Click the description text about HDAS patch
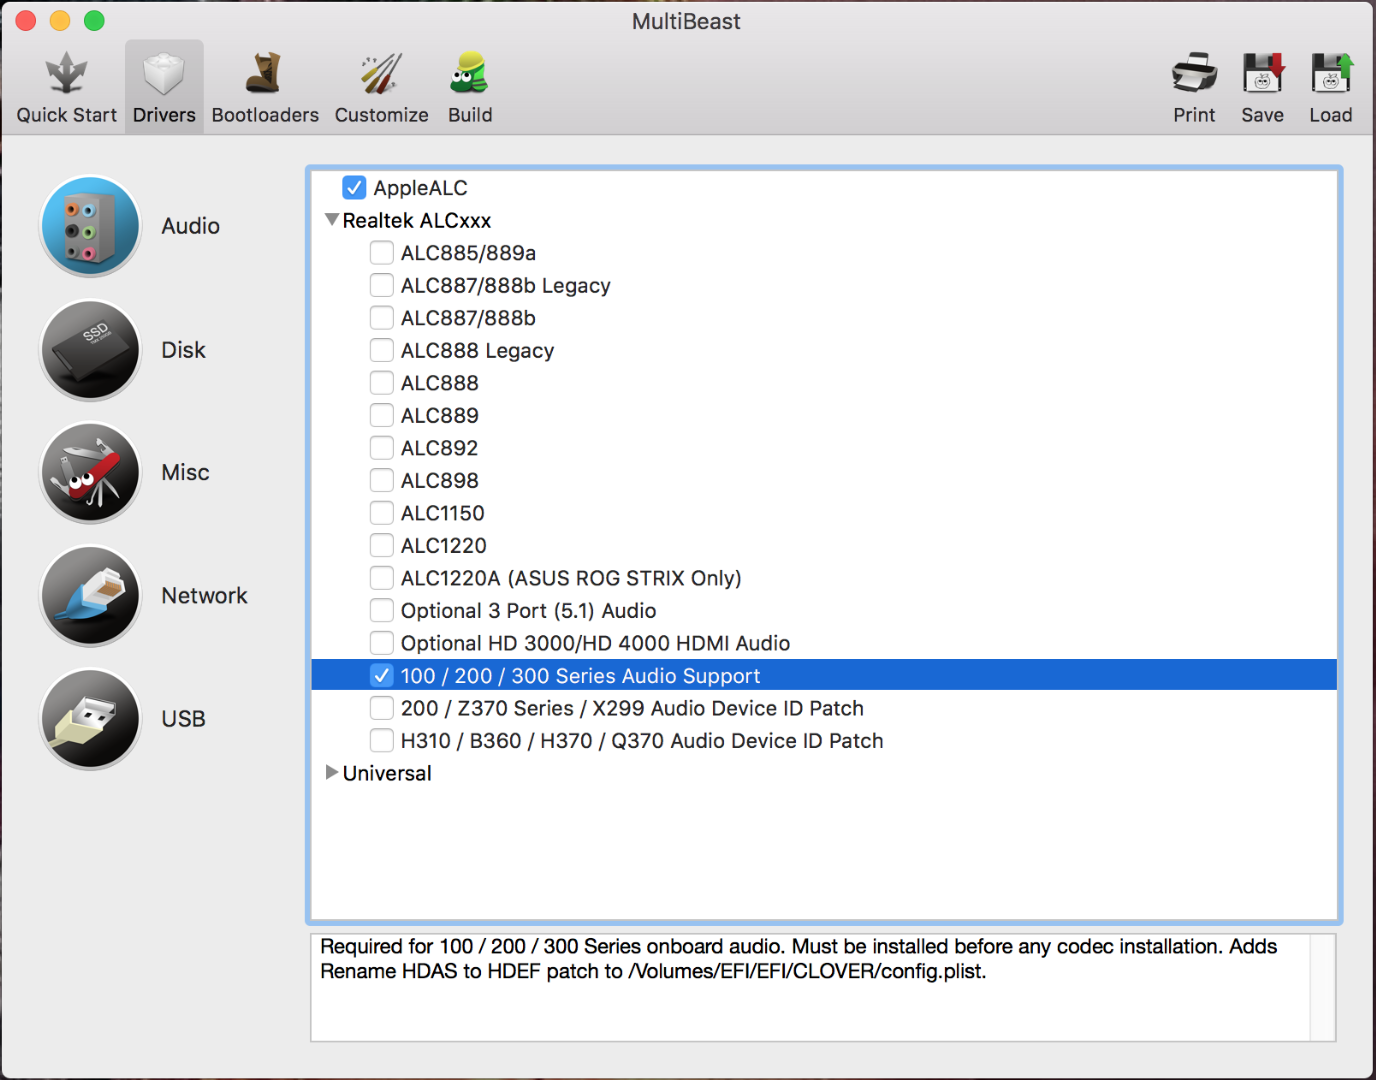Image resolution: width=1376 pixels, height=1080 pixels. 798,959
